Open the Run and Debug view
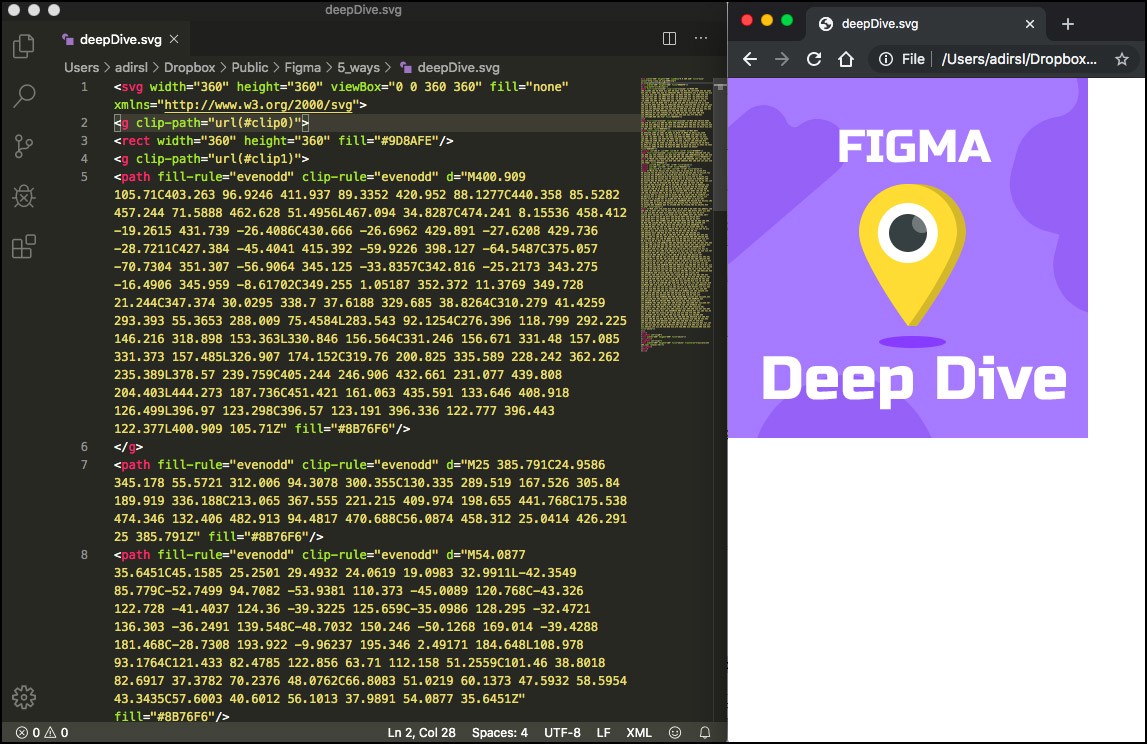The image size is (1147, 744). [x=22, y=196]
